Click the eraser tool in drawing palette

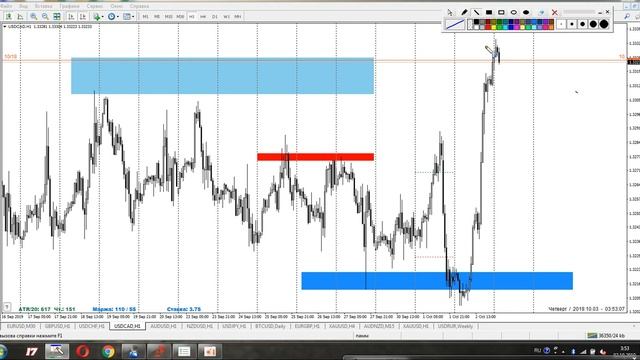point(542,13)
